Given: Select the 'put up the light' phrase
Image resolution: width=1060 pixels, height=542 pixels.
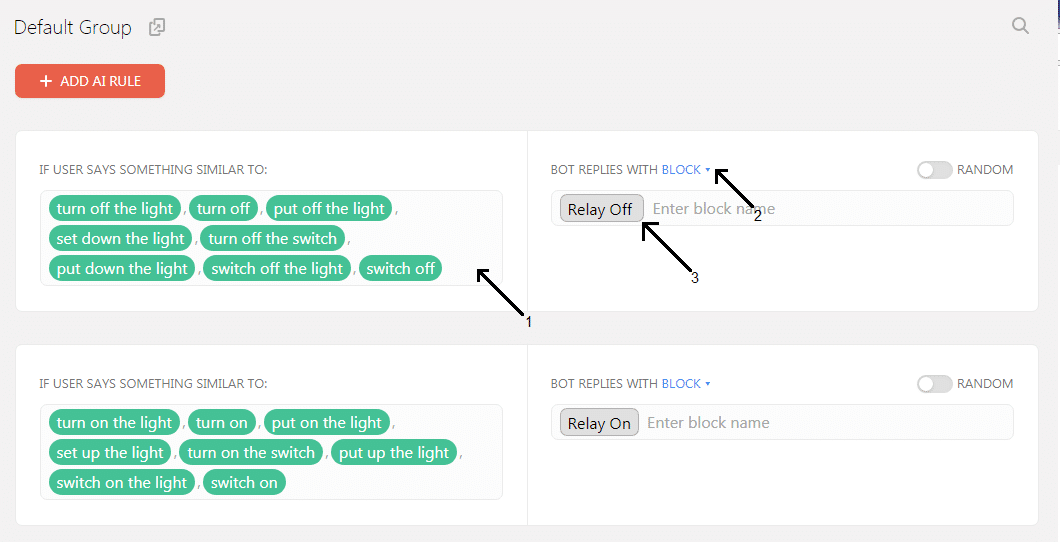Looking at the screenshot, I should pos(394,453).
